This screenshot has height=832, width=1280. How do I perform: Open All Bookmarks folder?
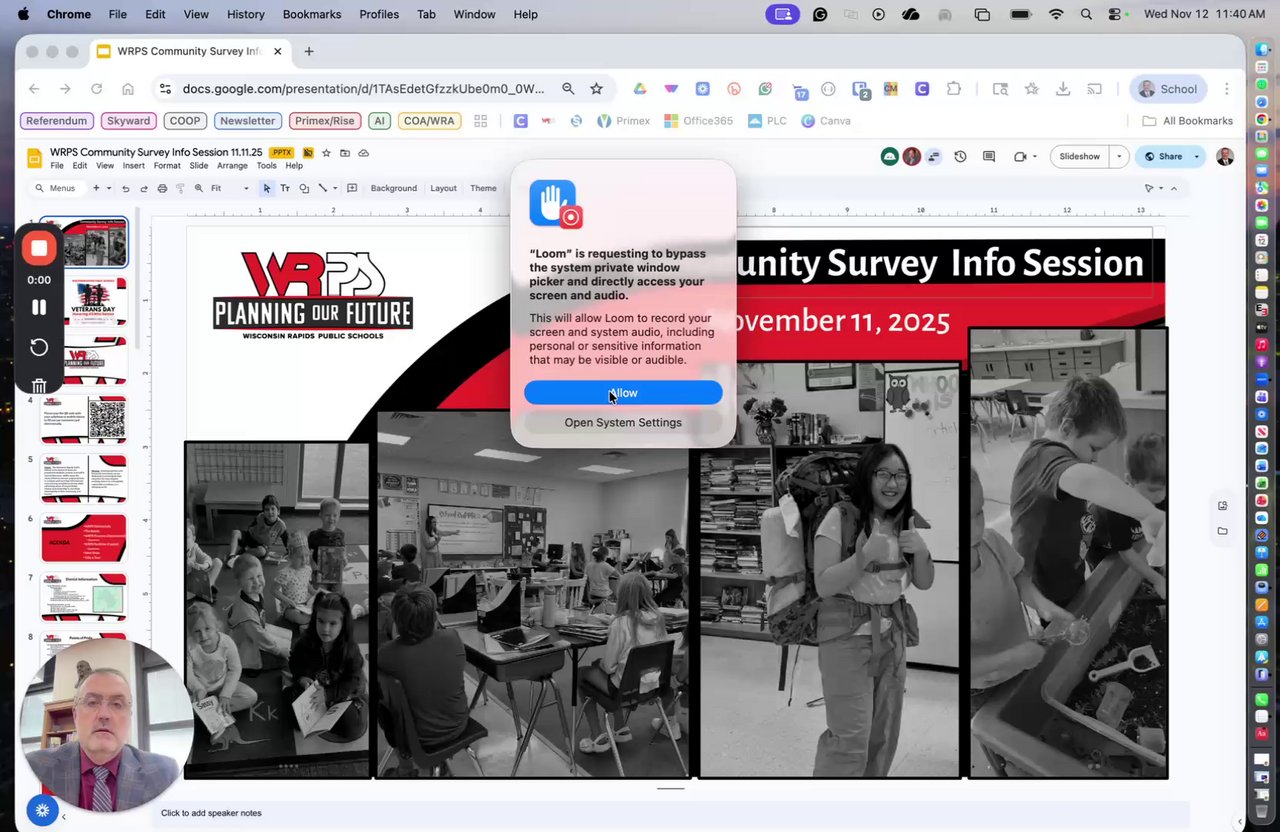coord(1188,121)
